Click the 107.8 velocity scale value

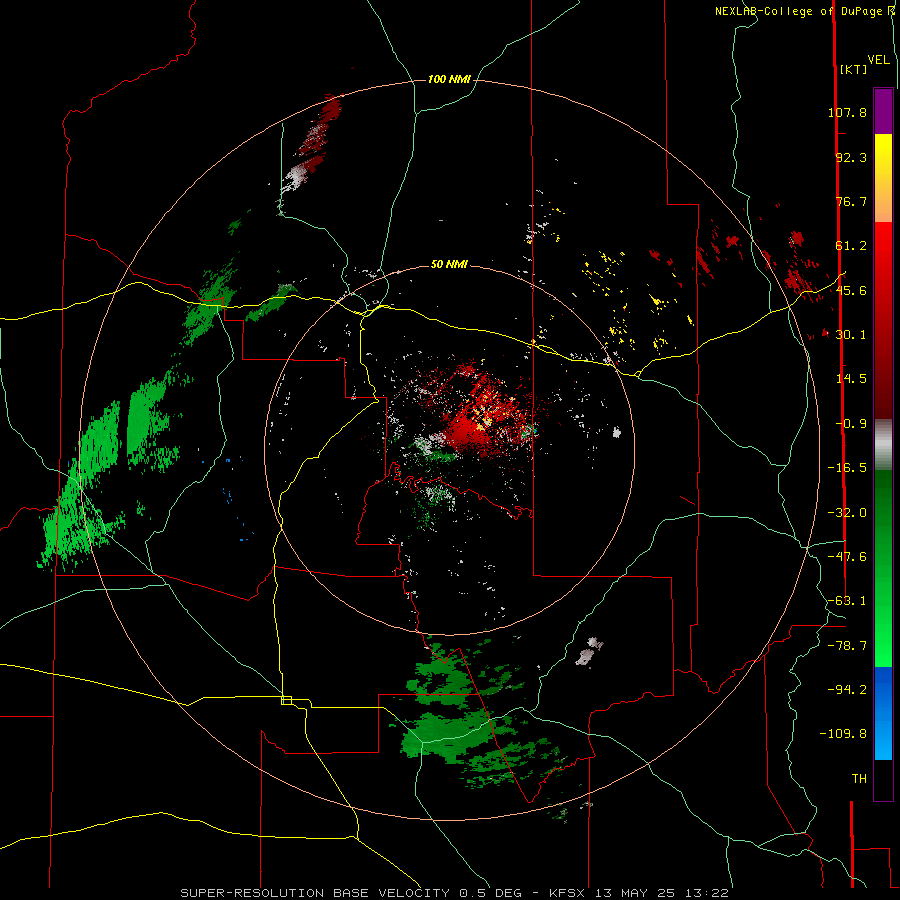[847, 112]
